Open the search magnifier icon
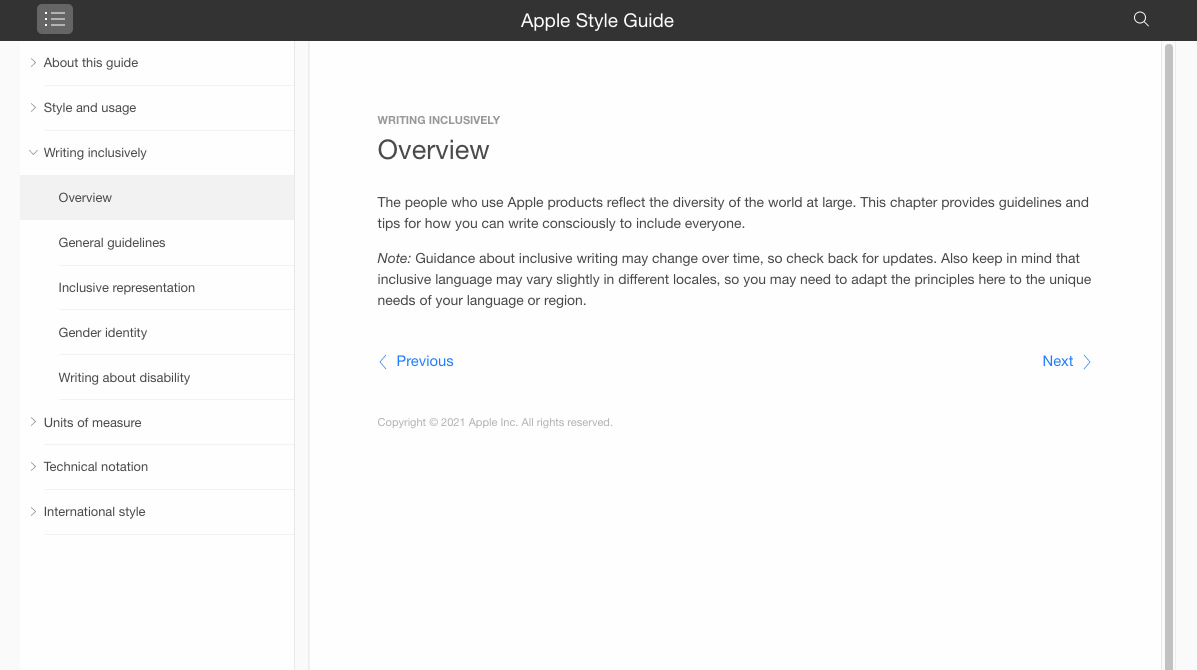1197x670 pixels. [x=1140, y=18]
